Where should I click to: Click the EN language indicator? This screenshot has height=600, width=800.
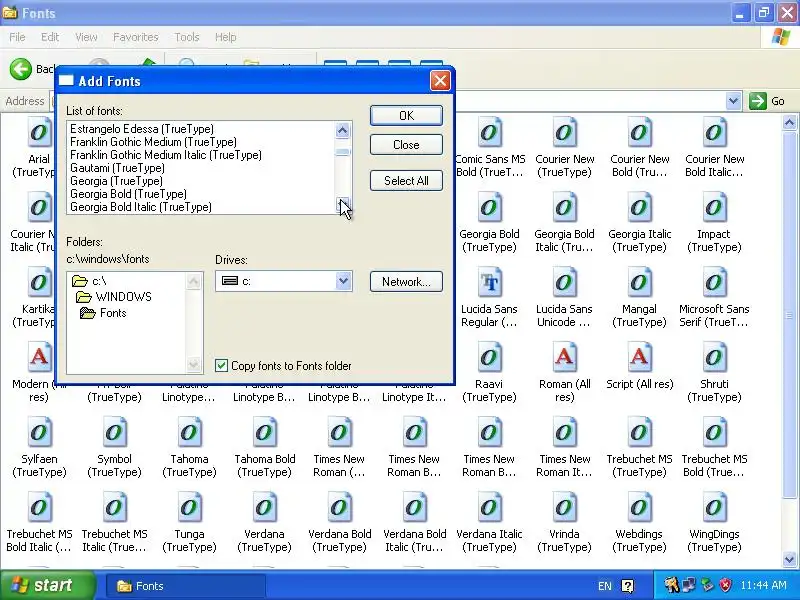(605, 586)
